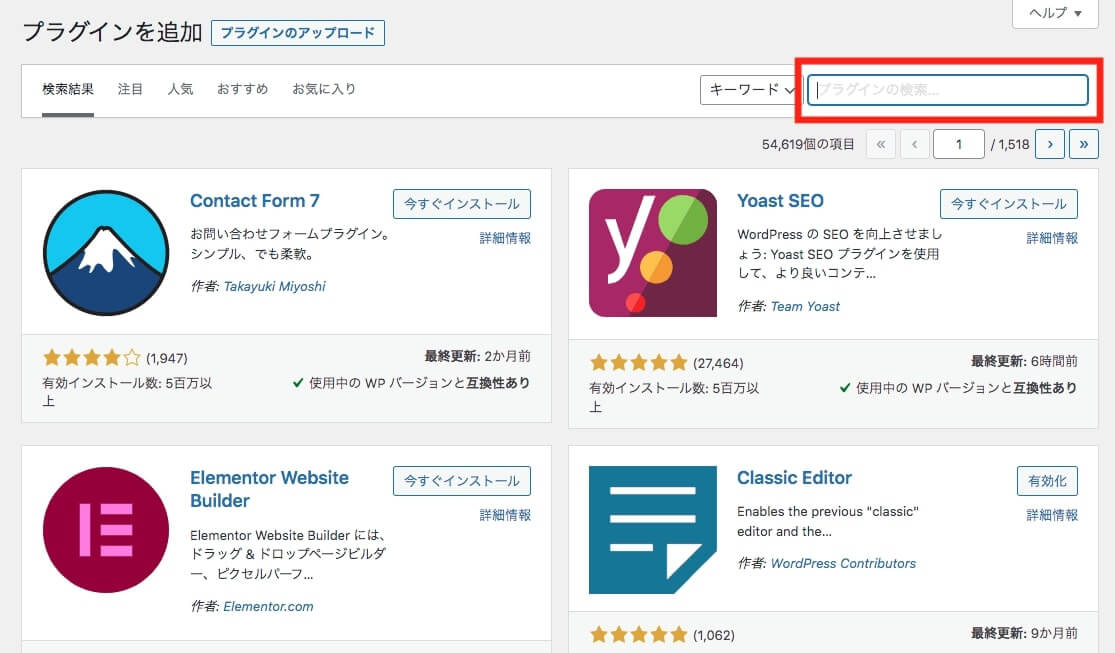Click the Elementor Website Builder plugin icon
This screenshot has height=653, width=1115.
click(x=106, y=530)
